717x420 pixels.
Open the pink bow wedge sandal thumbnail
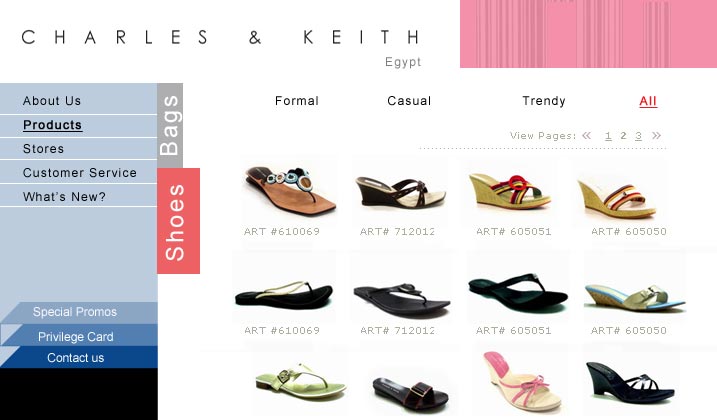tap(520, 382)
